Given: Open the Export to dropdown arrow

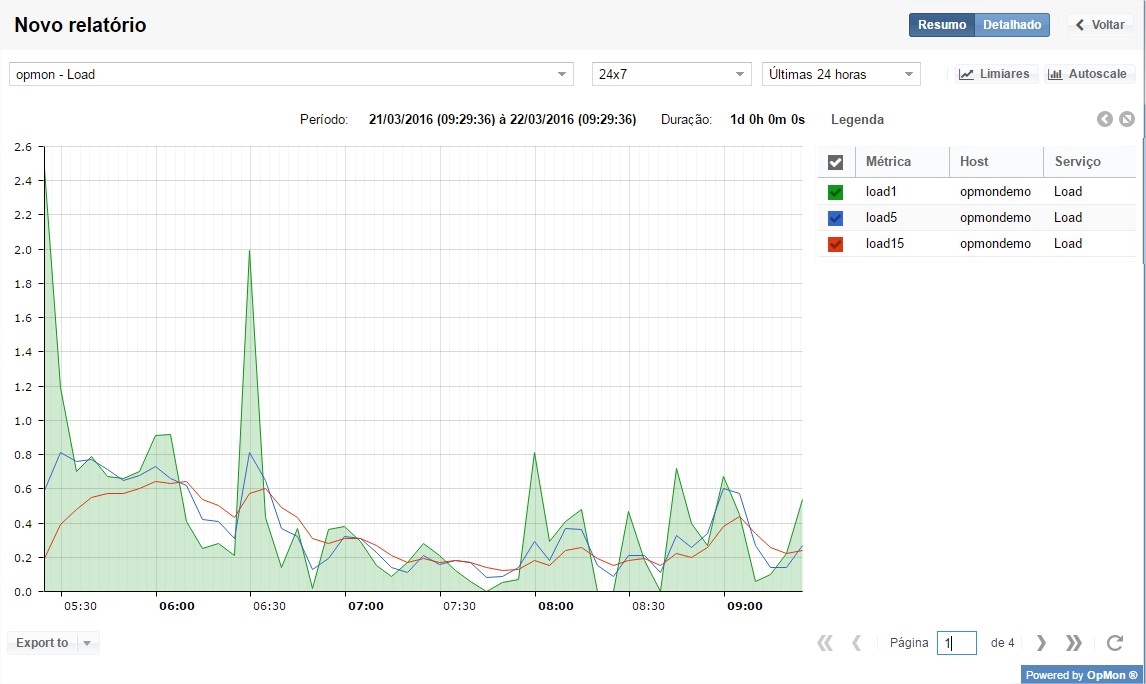Looking at the screenshot, I should point(87,643).
